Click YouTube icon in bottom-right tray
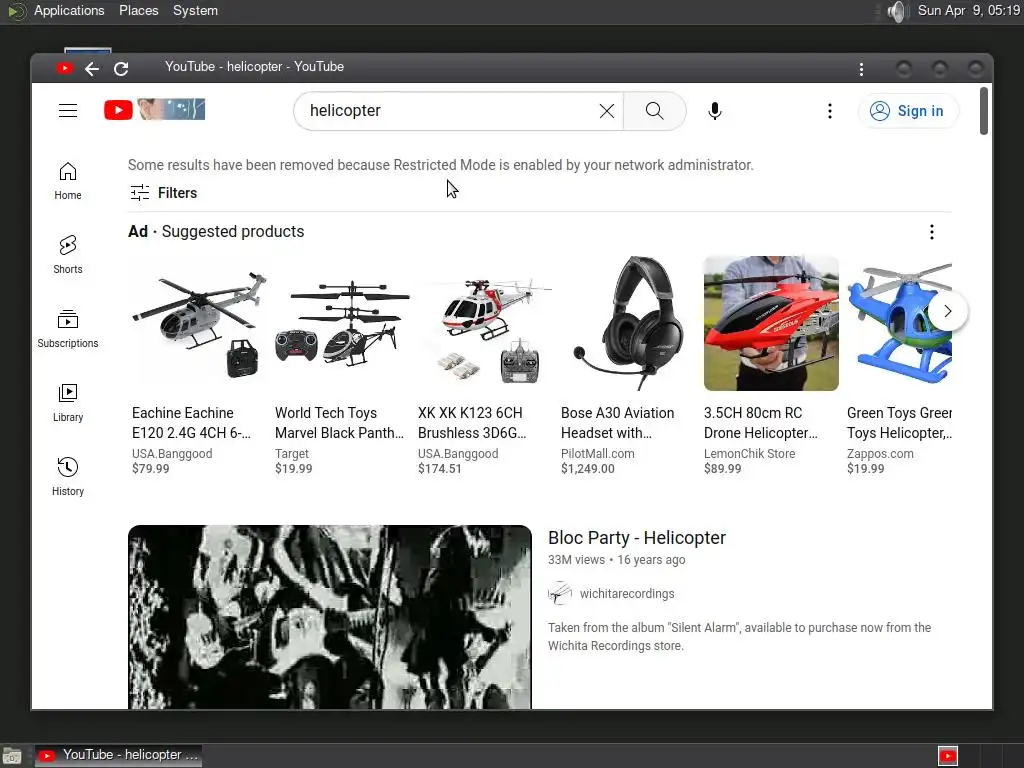 click(x=948, y=756)
